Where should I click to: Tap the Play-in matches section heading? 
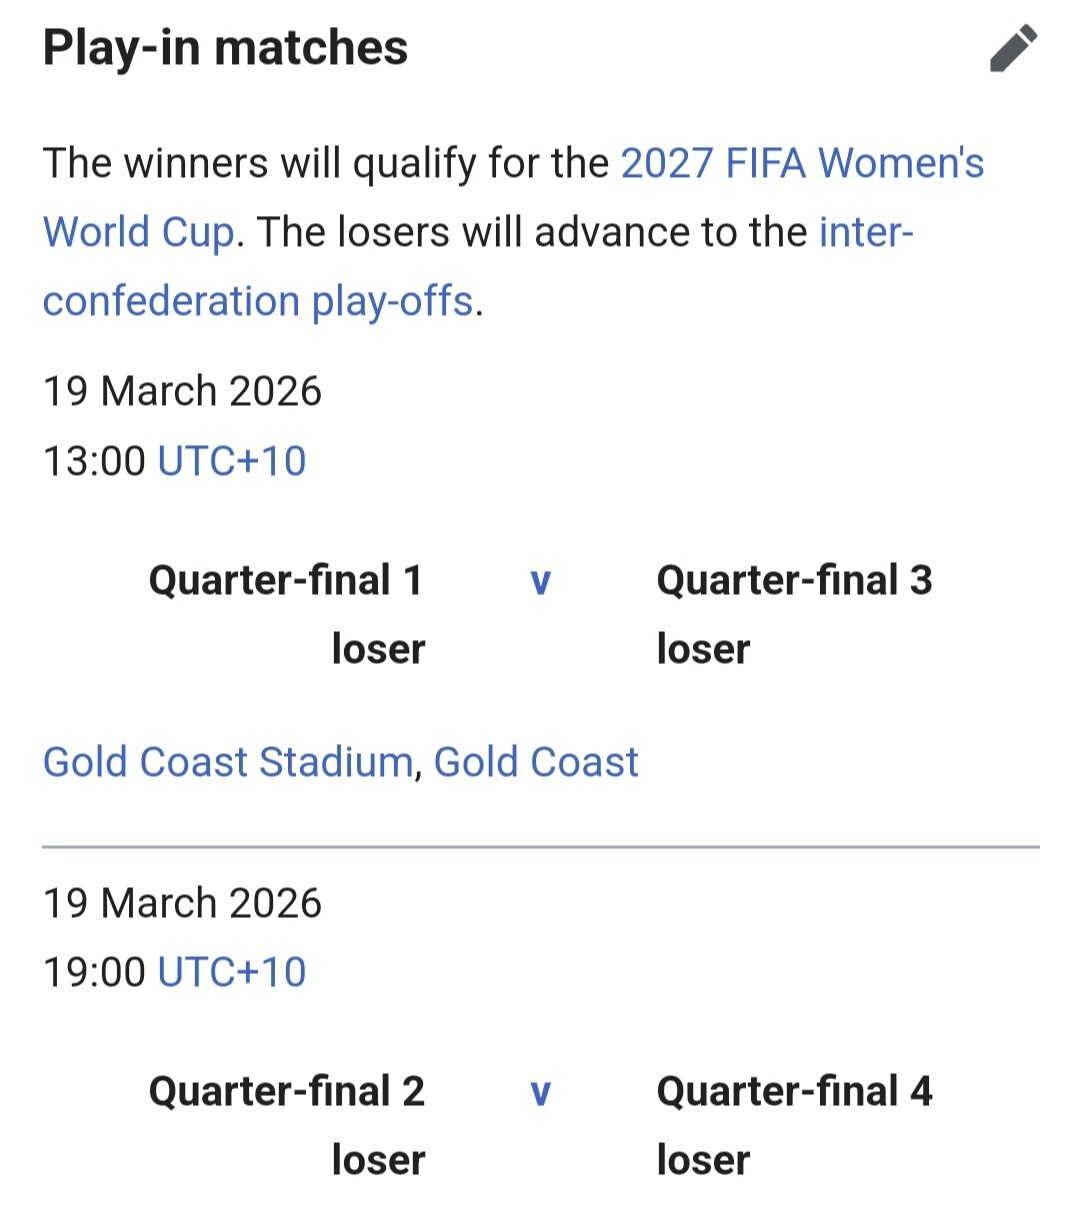pyautogui.click(x=225, y=48)
